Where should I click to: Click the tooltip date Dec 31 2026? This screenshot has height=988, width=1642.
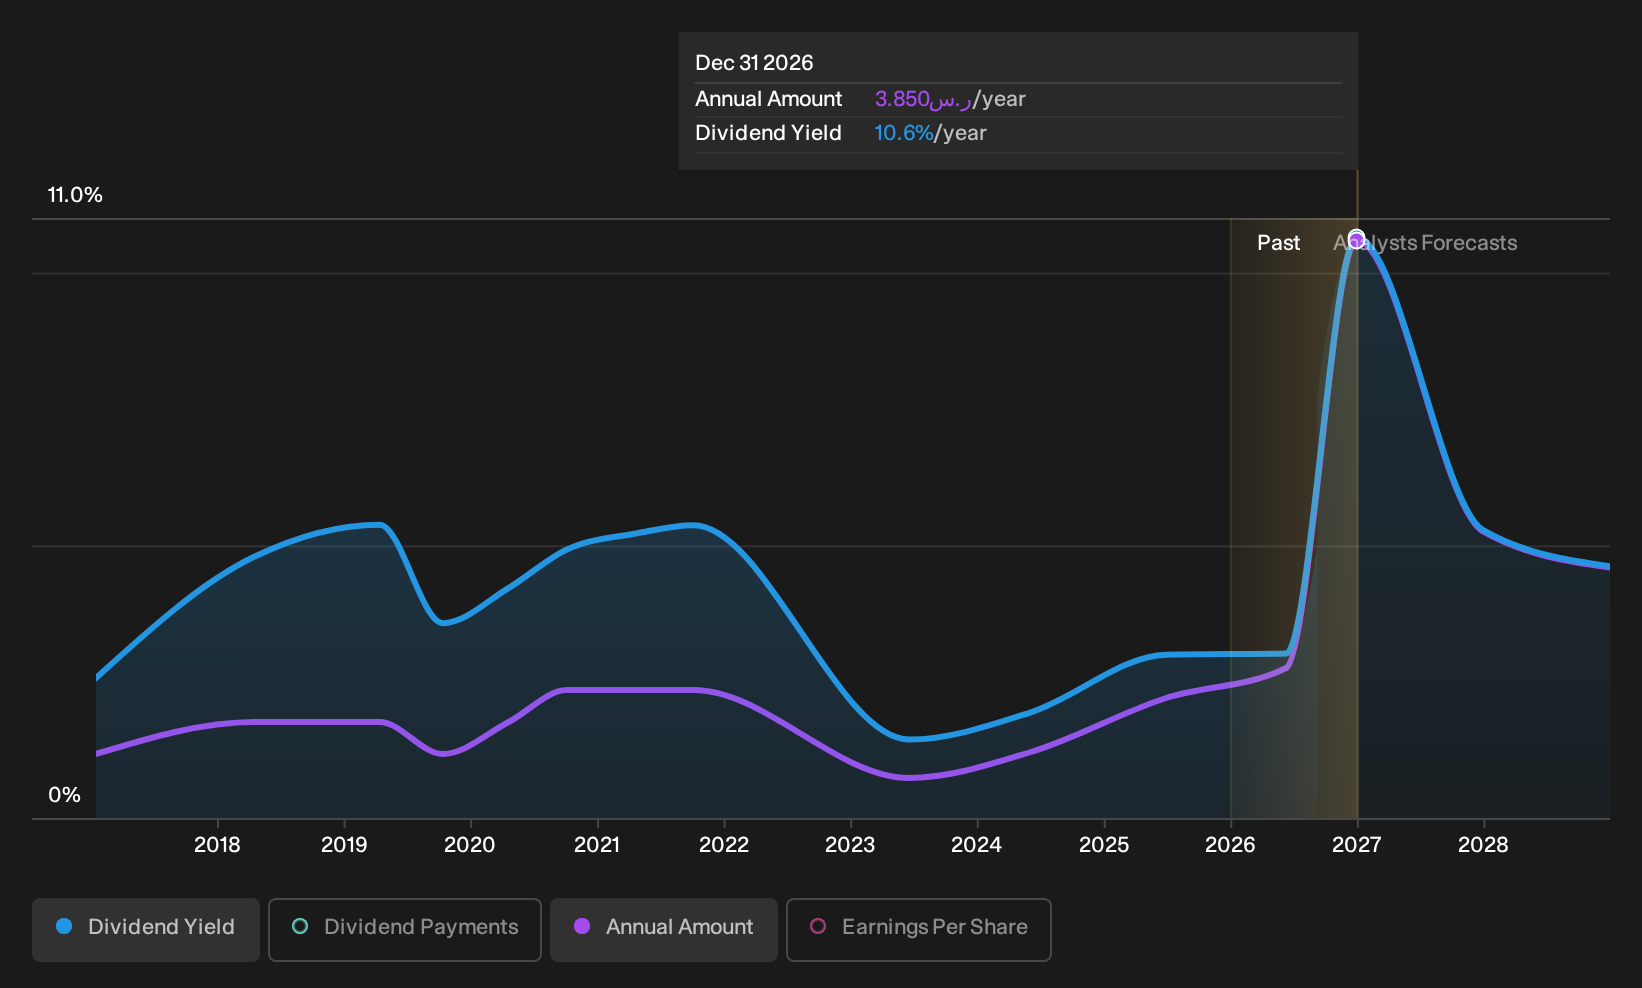(754, 63)
